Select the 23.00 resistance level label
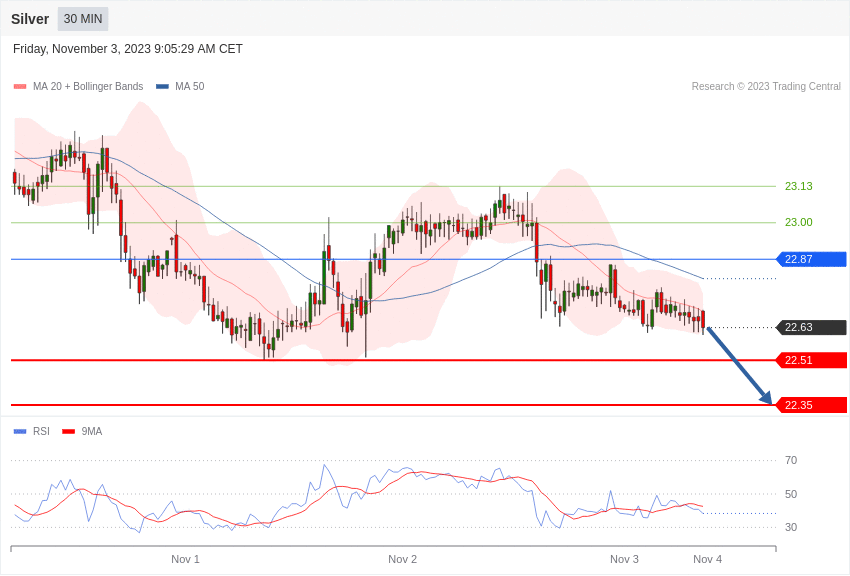Screen dimensions: 850x576 pos(799,222)
